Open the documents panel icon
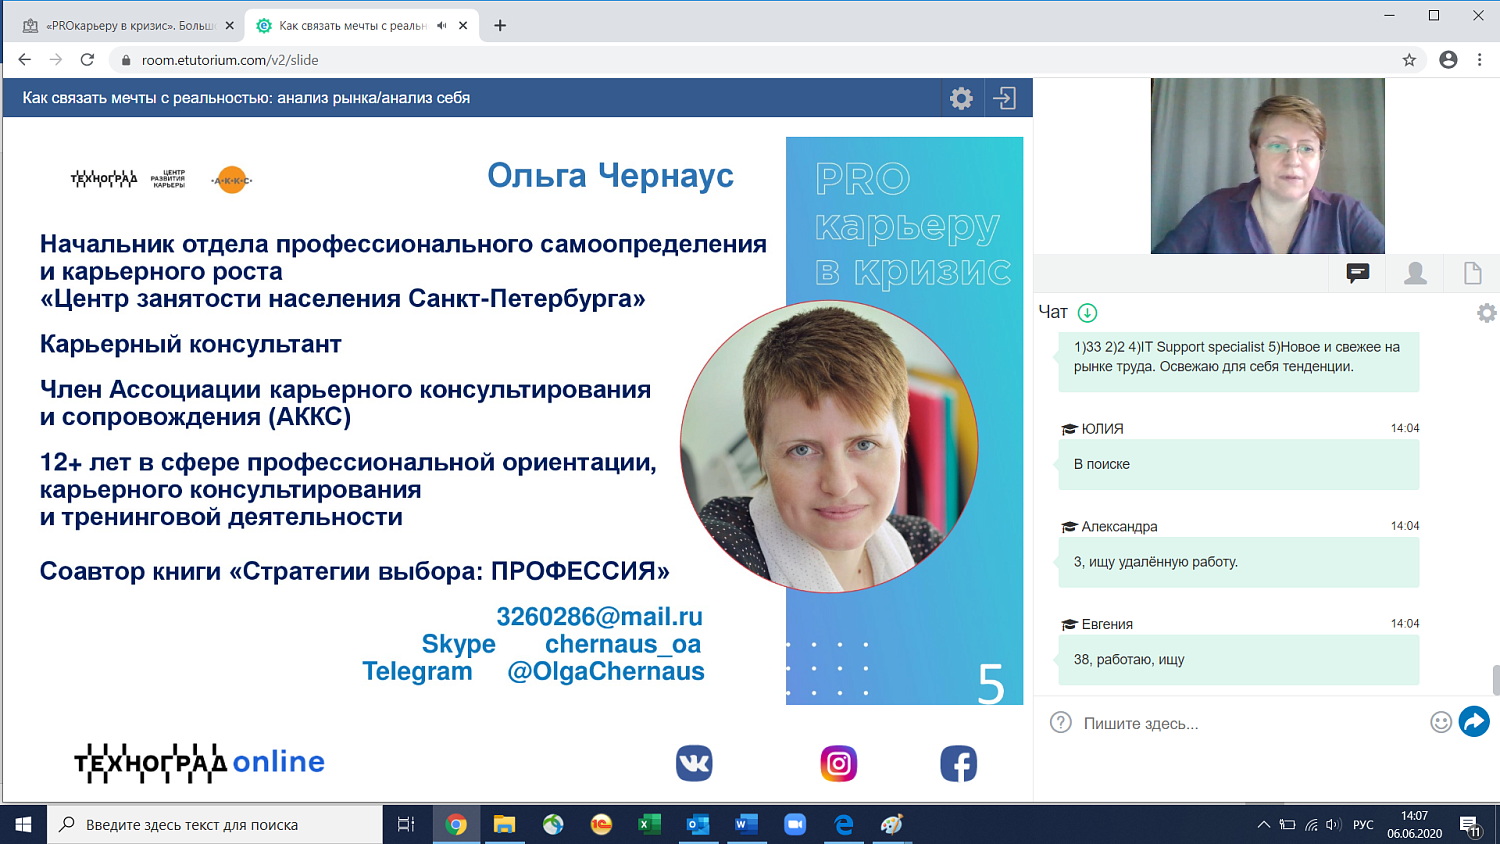This screenshot has height=844, width=1500. [x=1473, y=273]
